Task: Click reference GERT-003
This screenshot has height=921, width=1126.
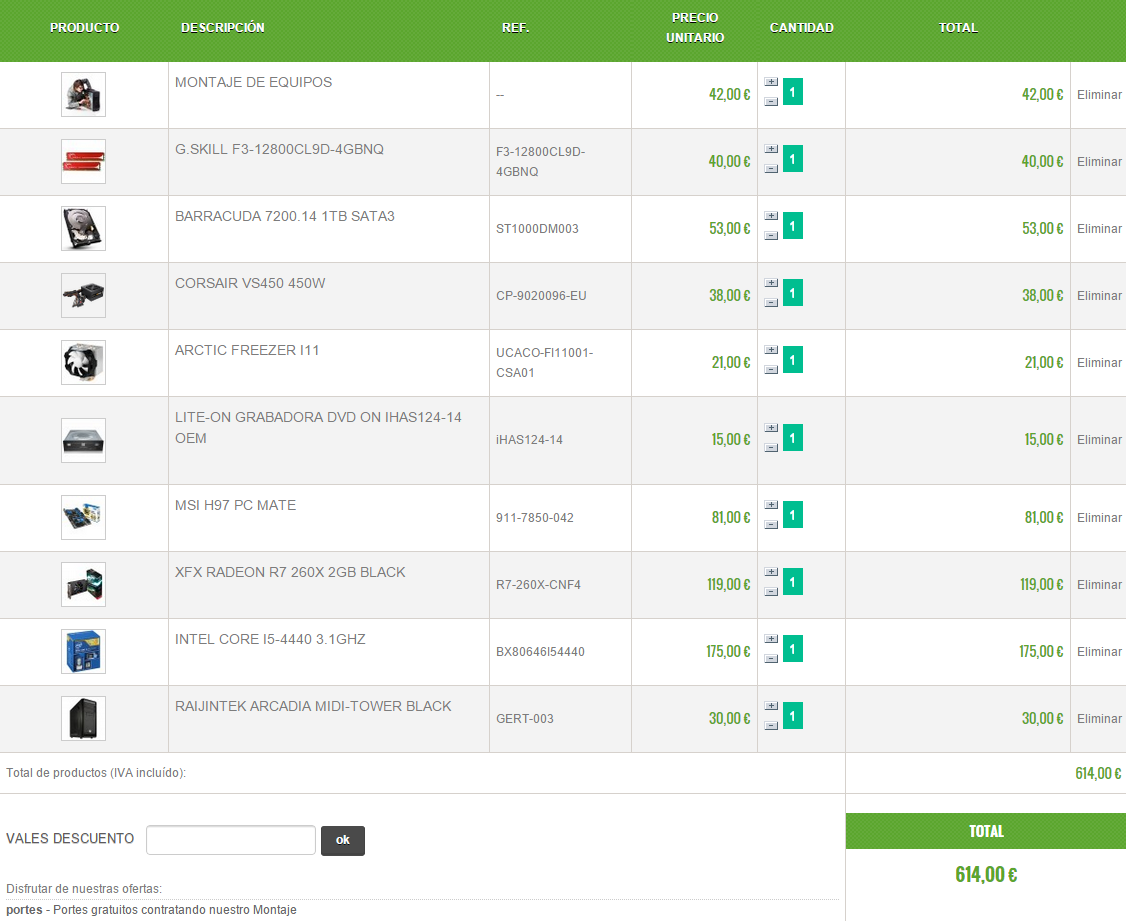Action: tap(525, 719)
